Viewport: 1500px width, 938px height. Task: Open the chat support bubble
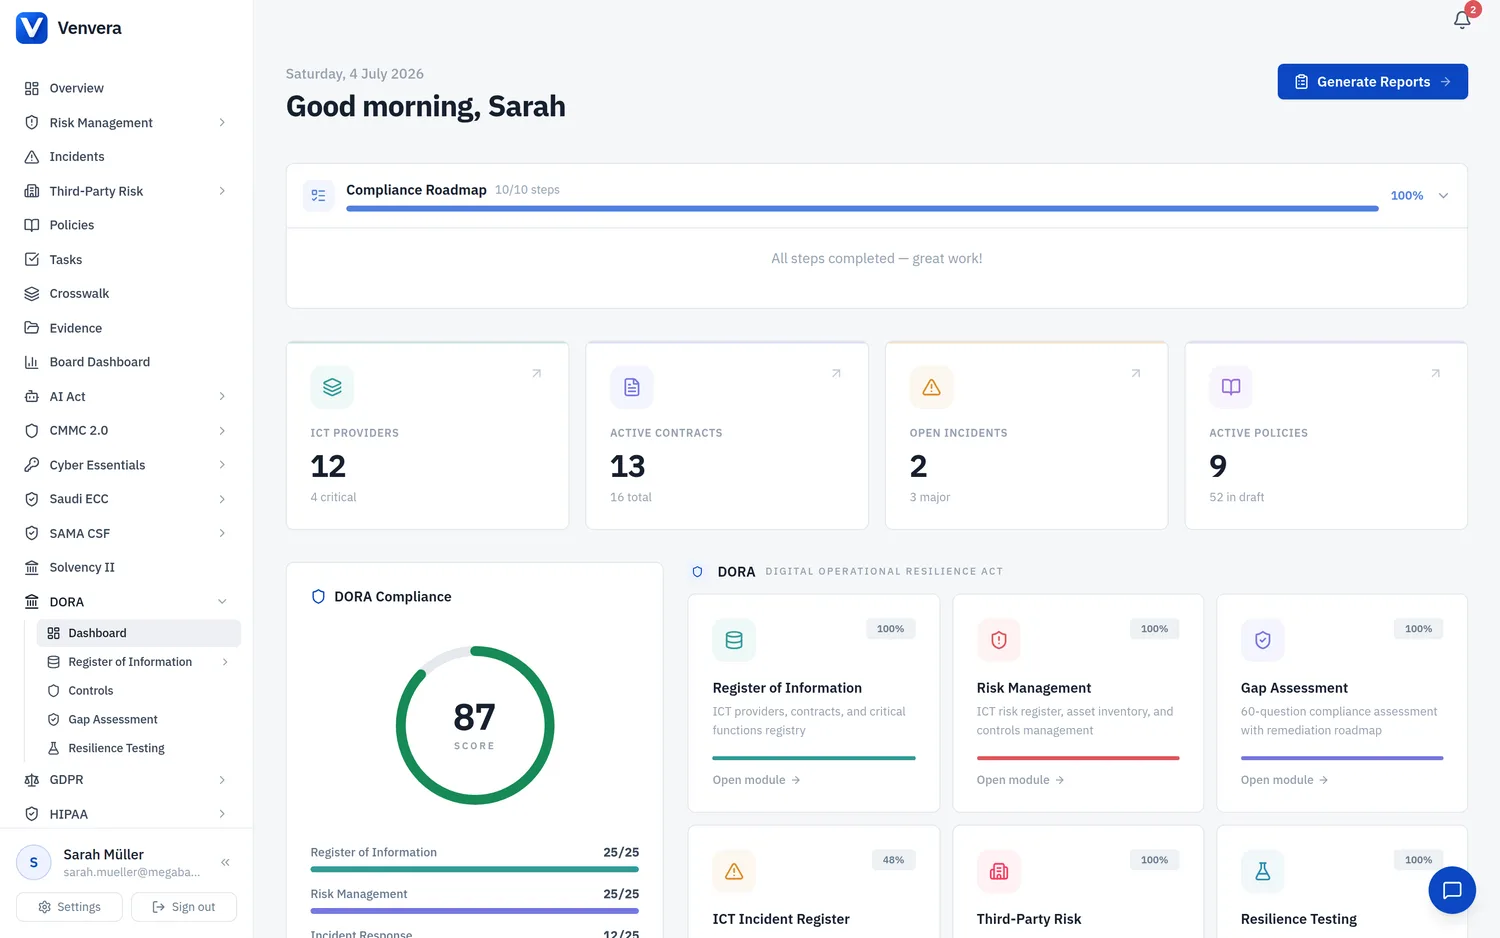[x=1452, y=890]
